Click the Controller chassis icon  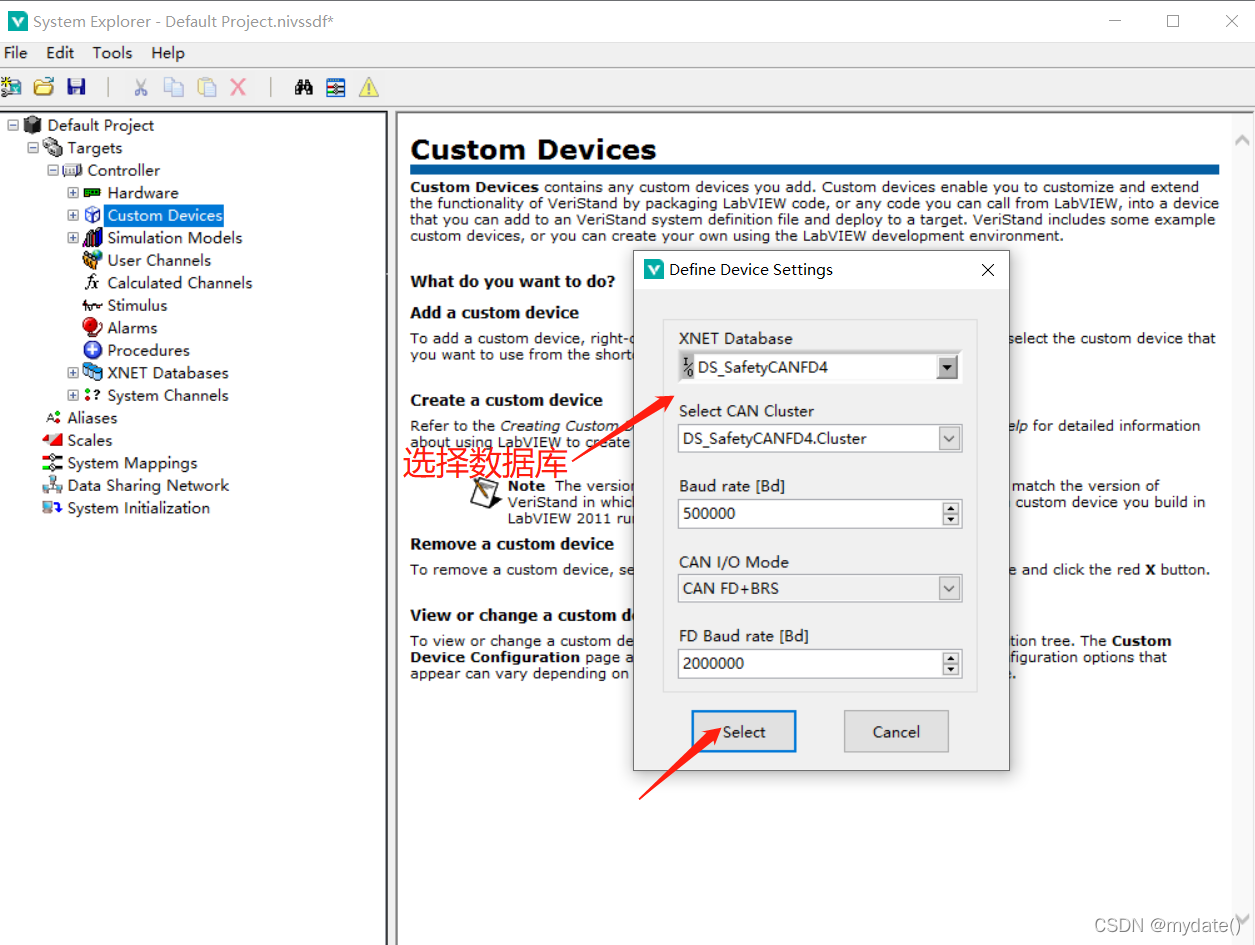click(73, 170)
